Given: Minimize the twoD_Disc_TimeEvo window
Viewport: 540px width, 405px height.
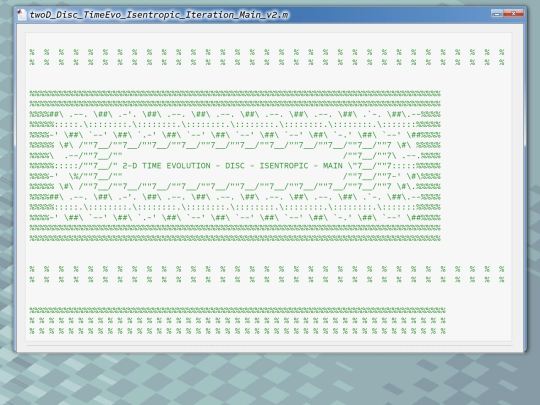Looking at the screenshot, I should [496, 13].
